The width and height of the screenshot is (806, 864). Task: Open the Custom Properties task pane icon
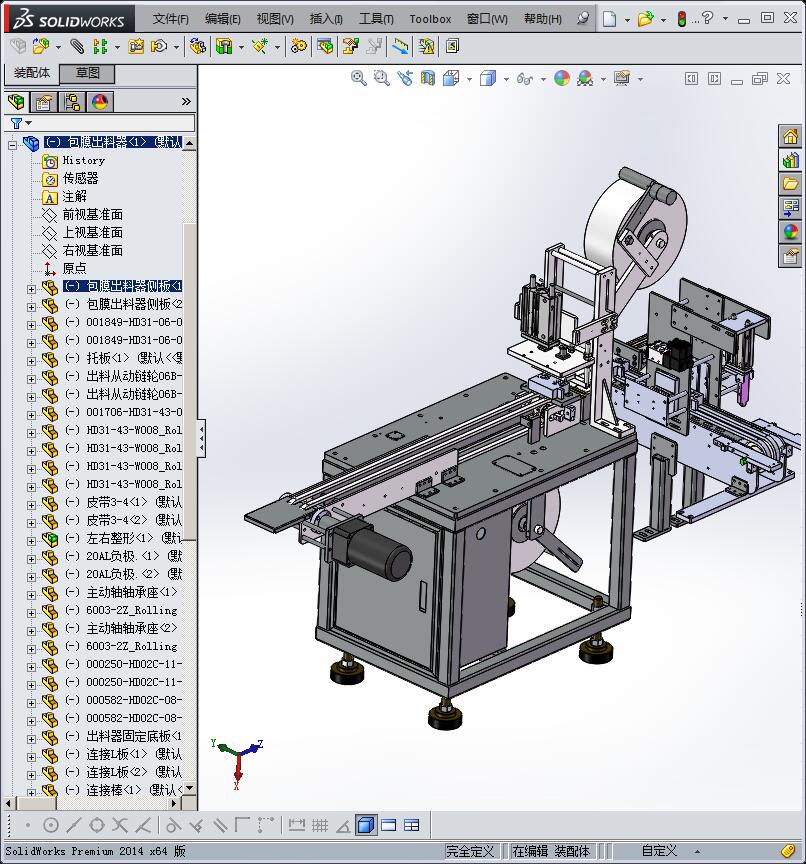[x=790, y=256]
